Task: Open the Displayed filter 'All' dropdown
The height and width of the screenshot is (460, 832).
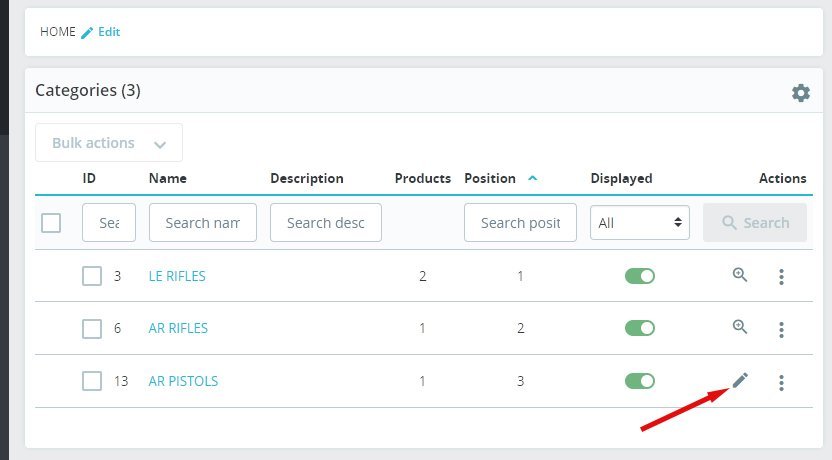Action: (x=640, y=223)
